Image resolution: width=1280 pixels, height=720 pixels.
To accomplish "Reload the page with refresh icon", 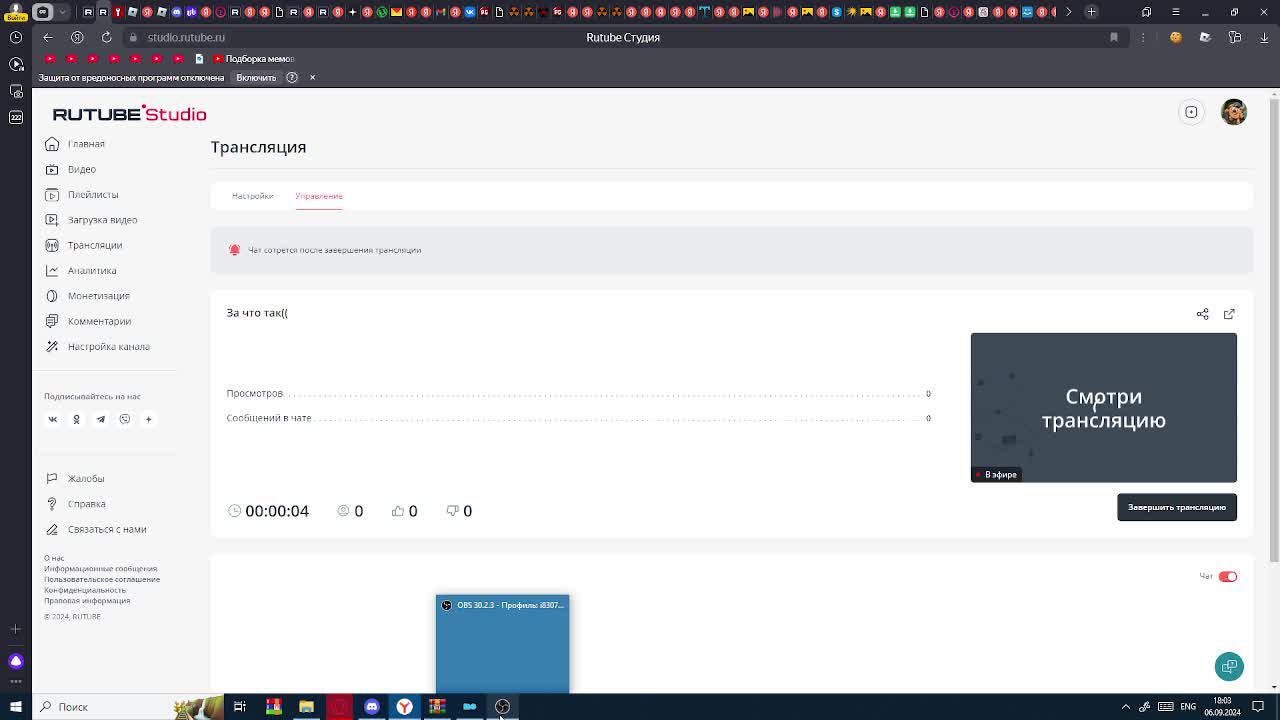I will coord(106,37).
